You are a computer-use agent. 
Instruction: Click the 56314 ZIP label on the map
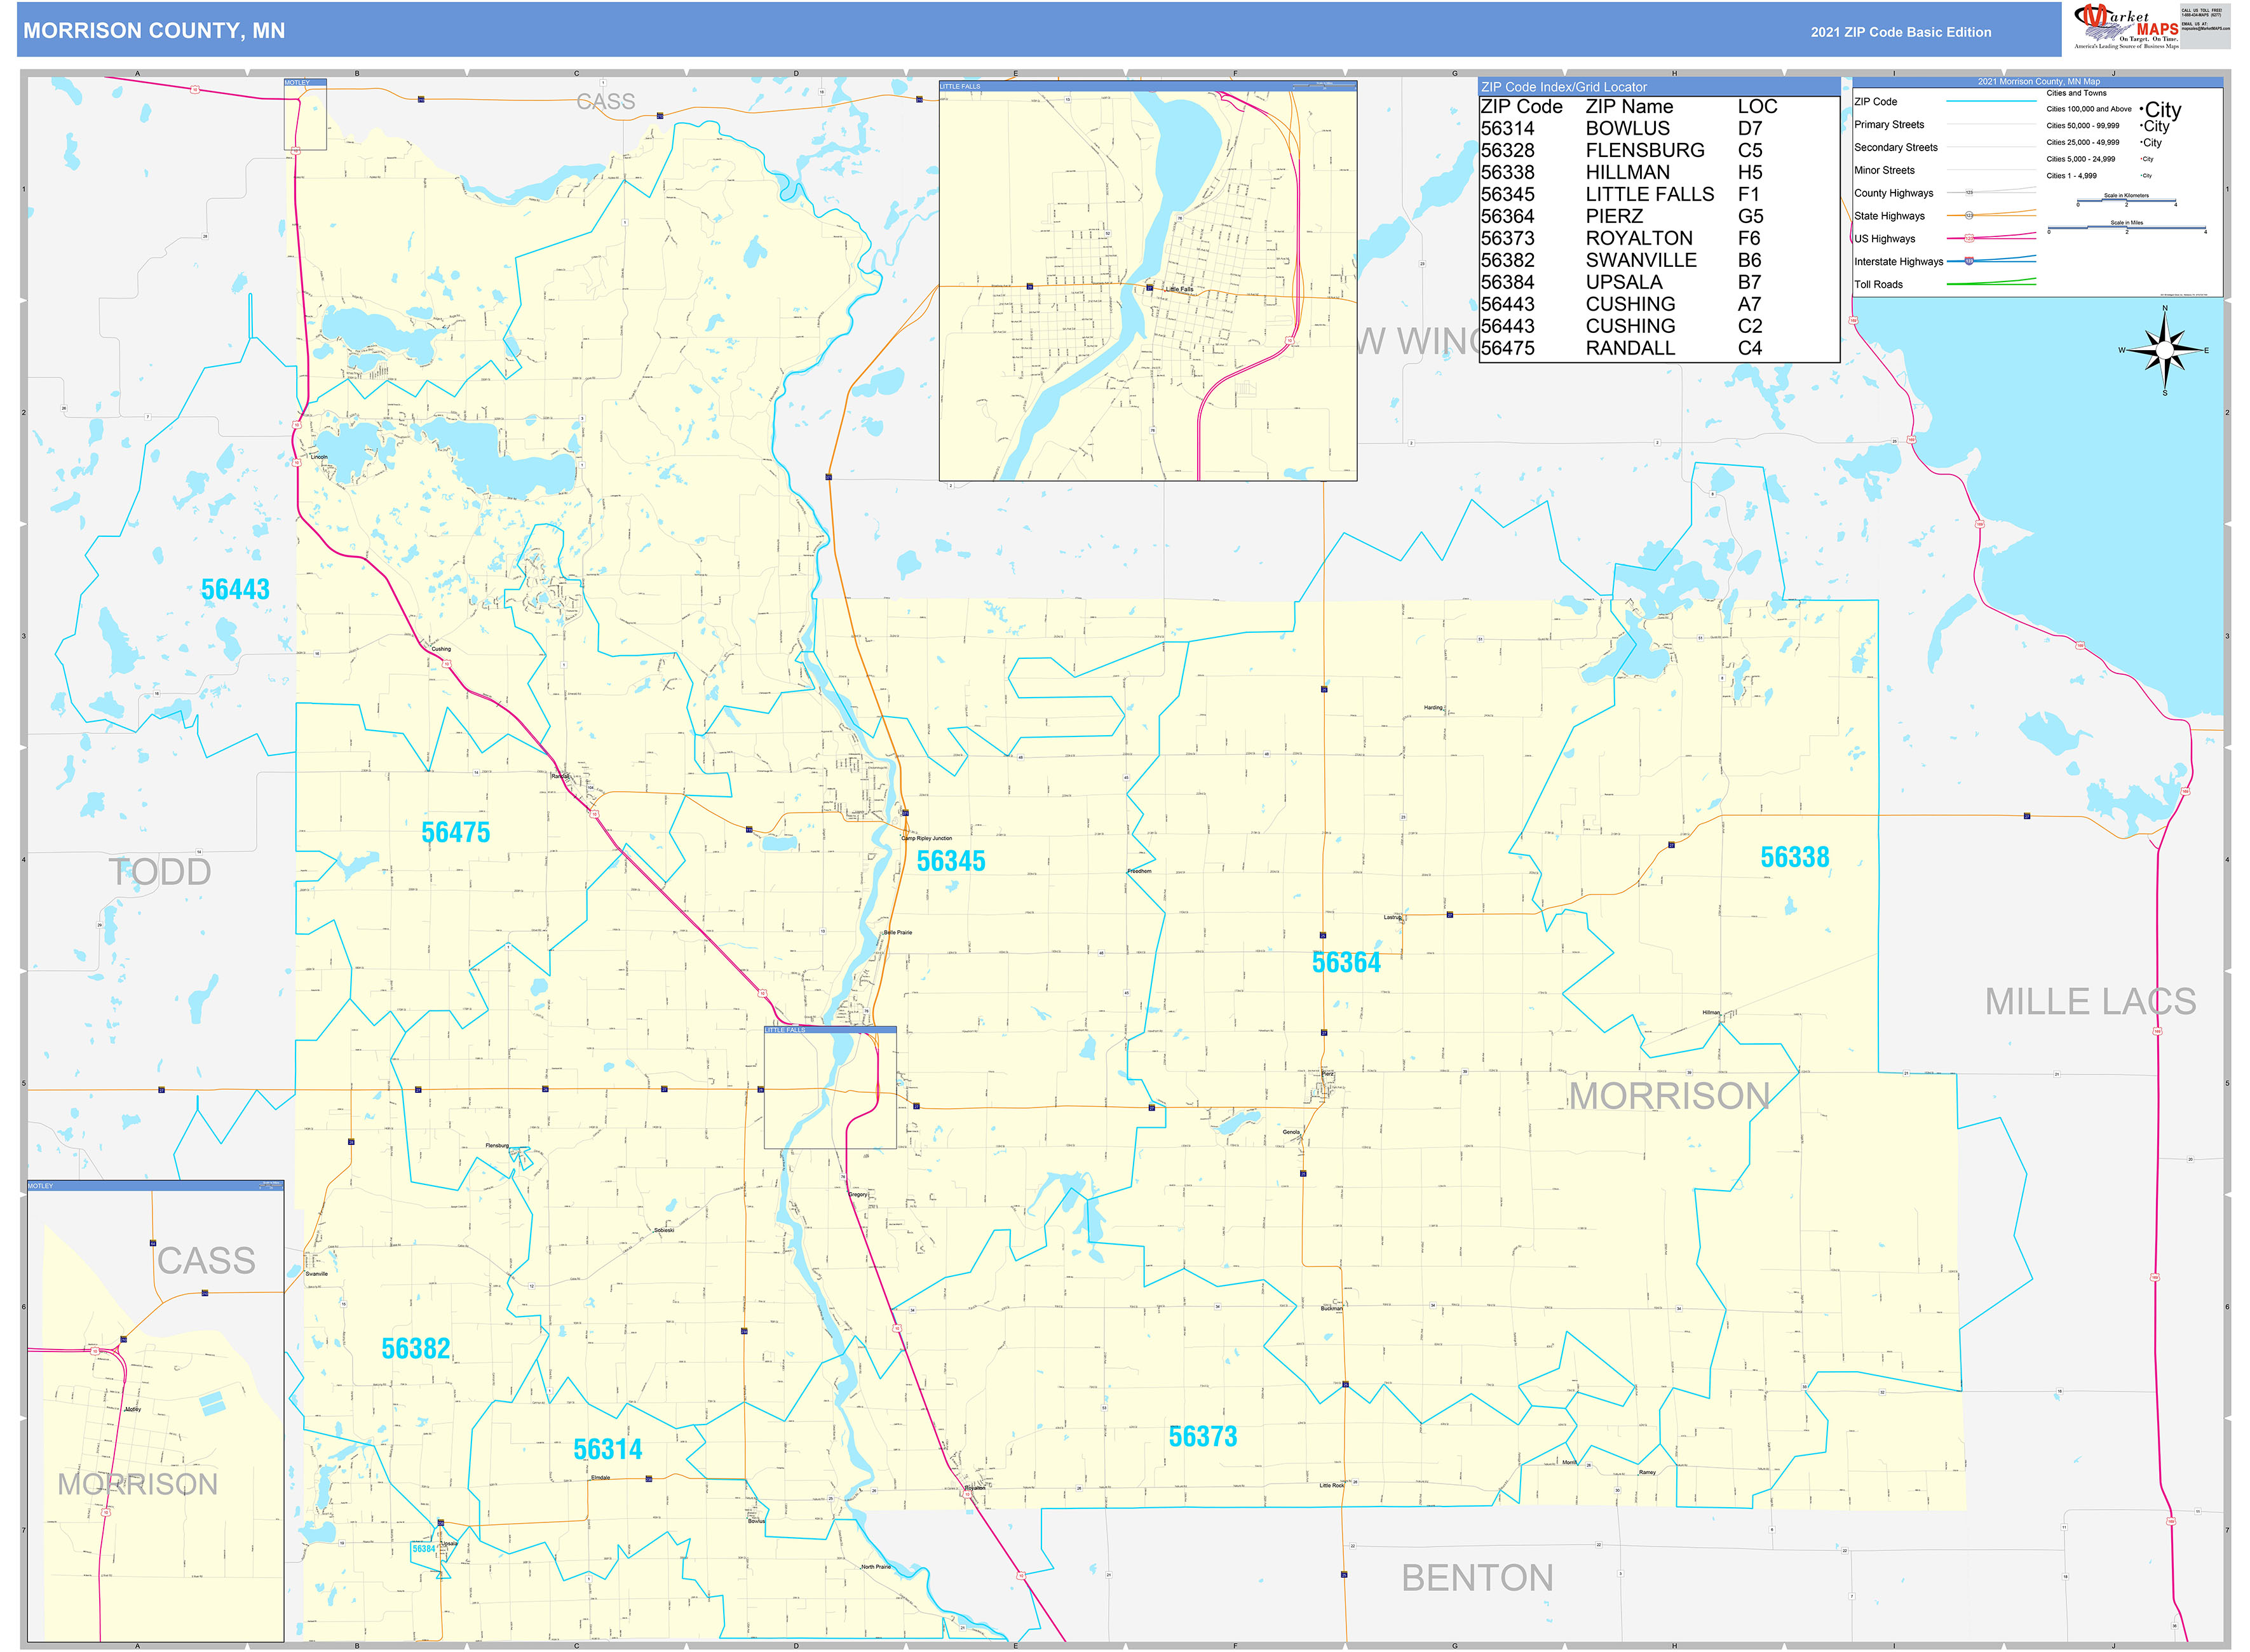pos(608,1450)
